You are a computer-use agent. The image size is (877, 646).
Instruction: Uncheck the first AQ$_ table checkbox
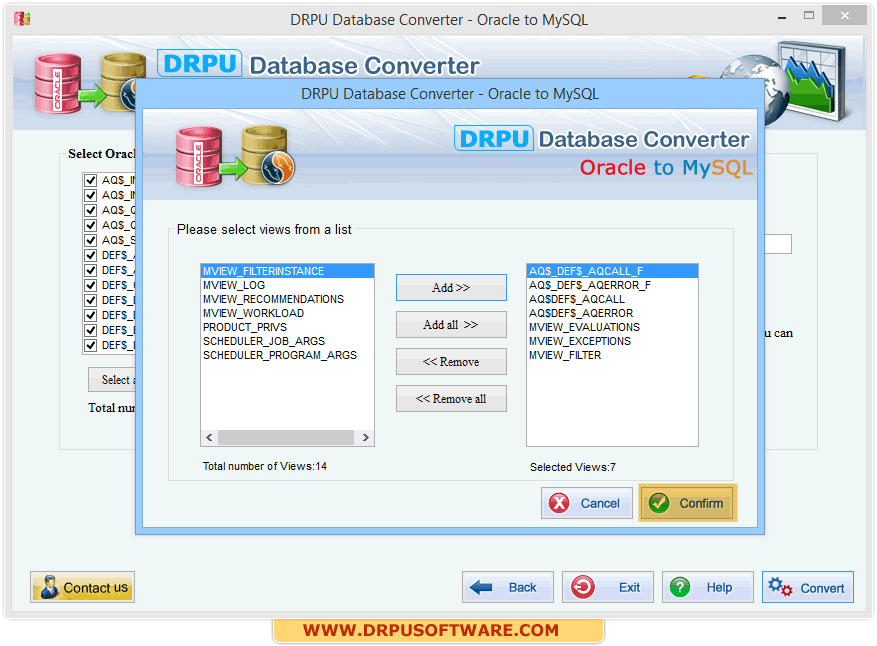90,180
